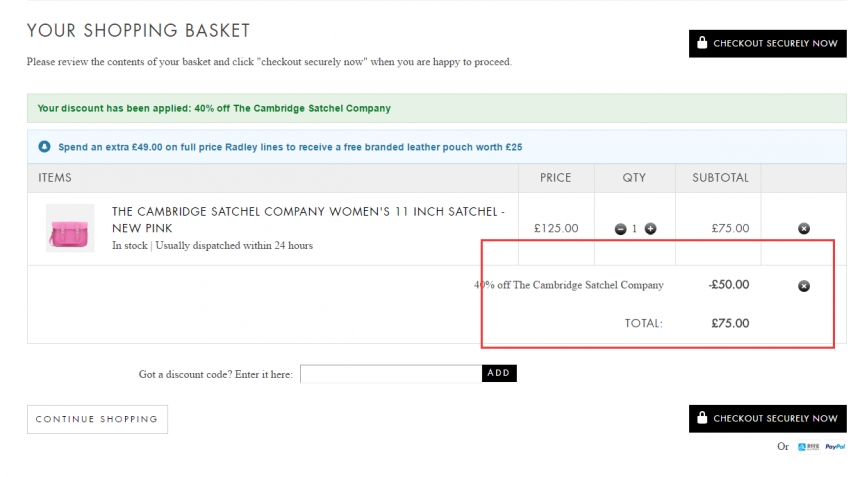Click the bottom Checkout Securely Now button

click(x=767, y=418)
